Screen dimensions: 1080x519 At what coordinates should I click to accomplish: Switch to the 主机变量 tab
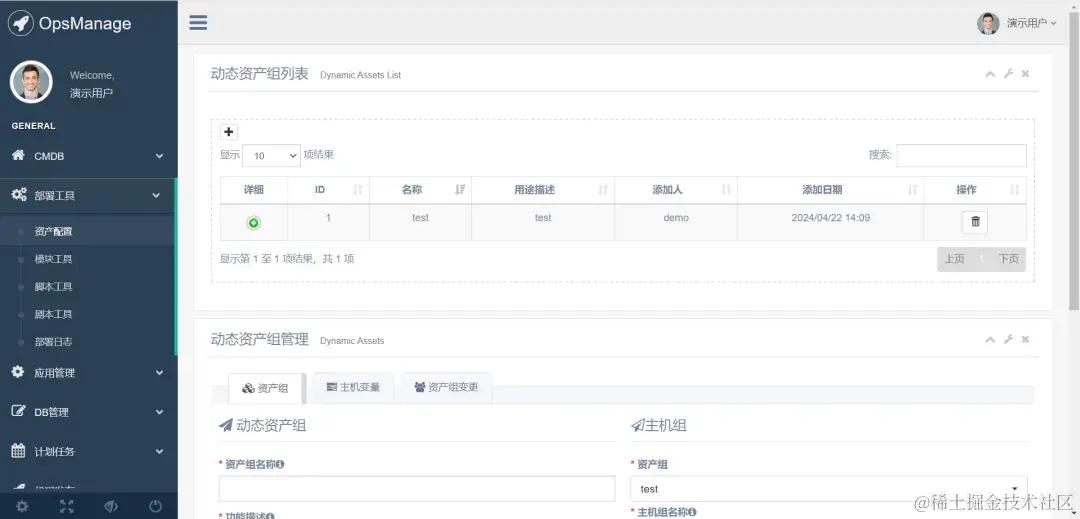(353, 387)
